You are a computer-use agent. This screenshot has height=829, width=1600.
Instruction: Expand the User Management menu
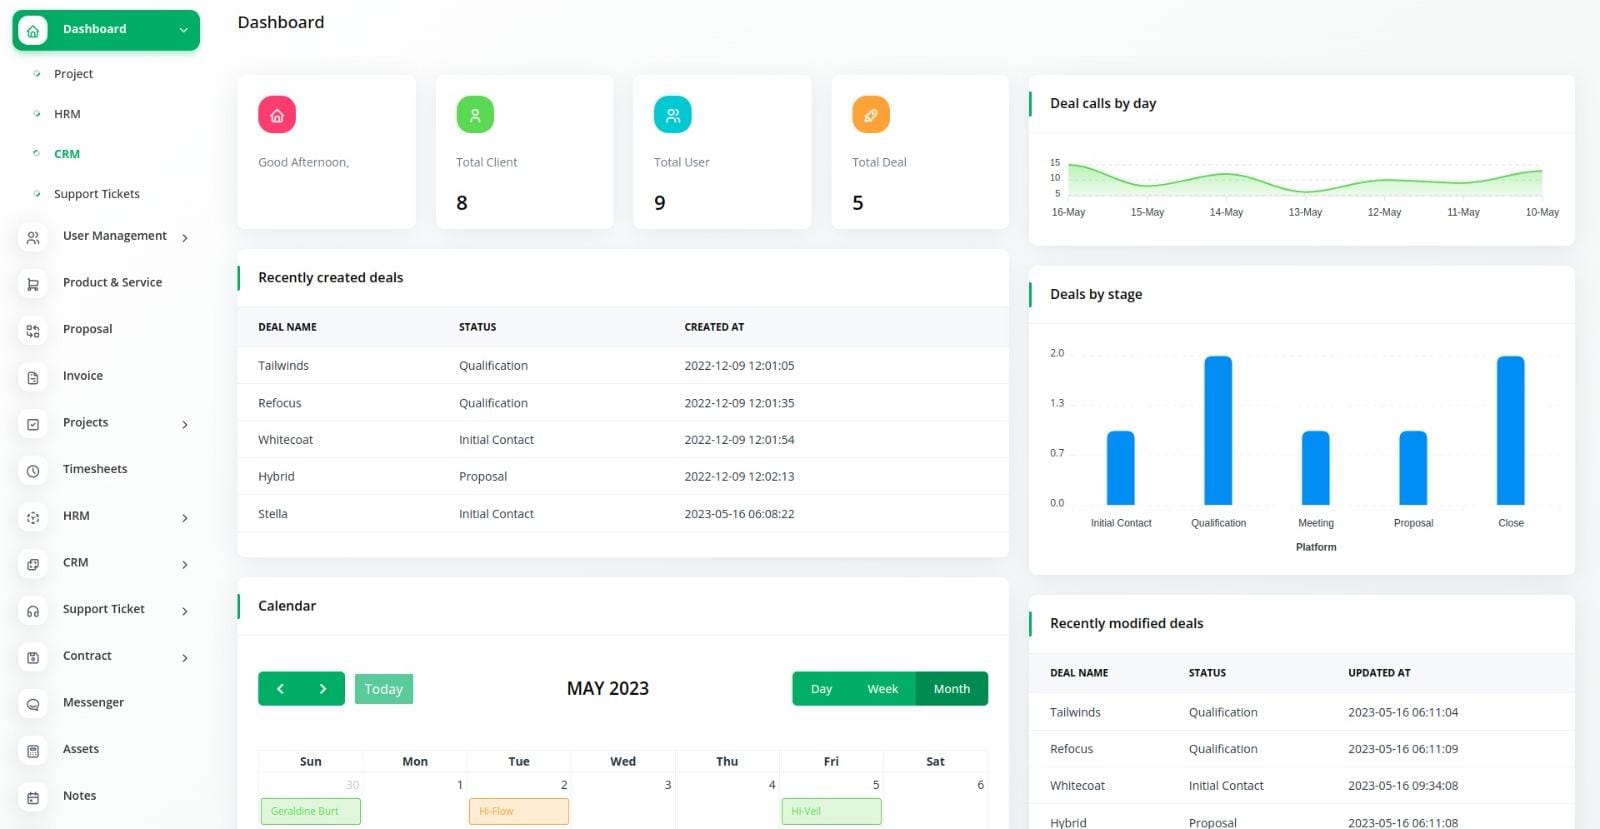[115, 236]
